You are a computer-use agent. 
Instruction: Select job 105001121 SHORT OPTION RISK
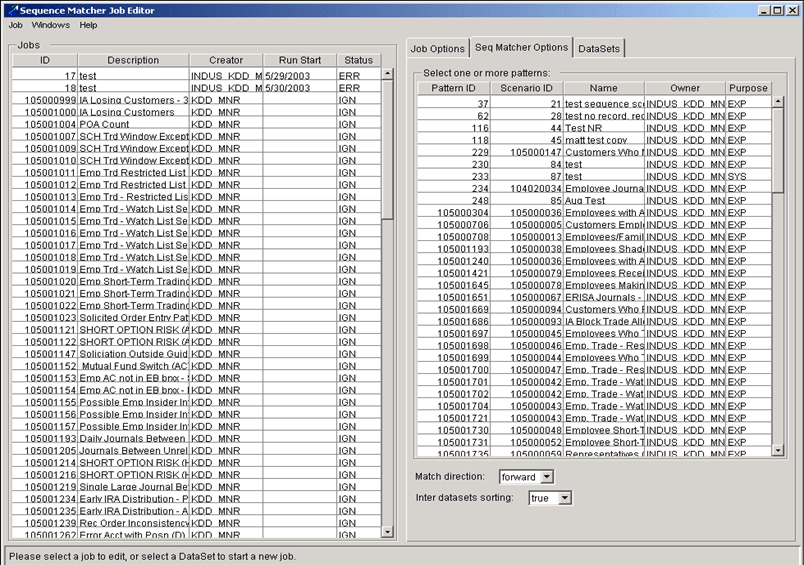tap(196, 330)
